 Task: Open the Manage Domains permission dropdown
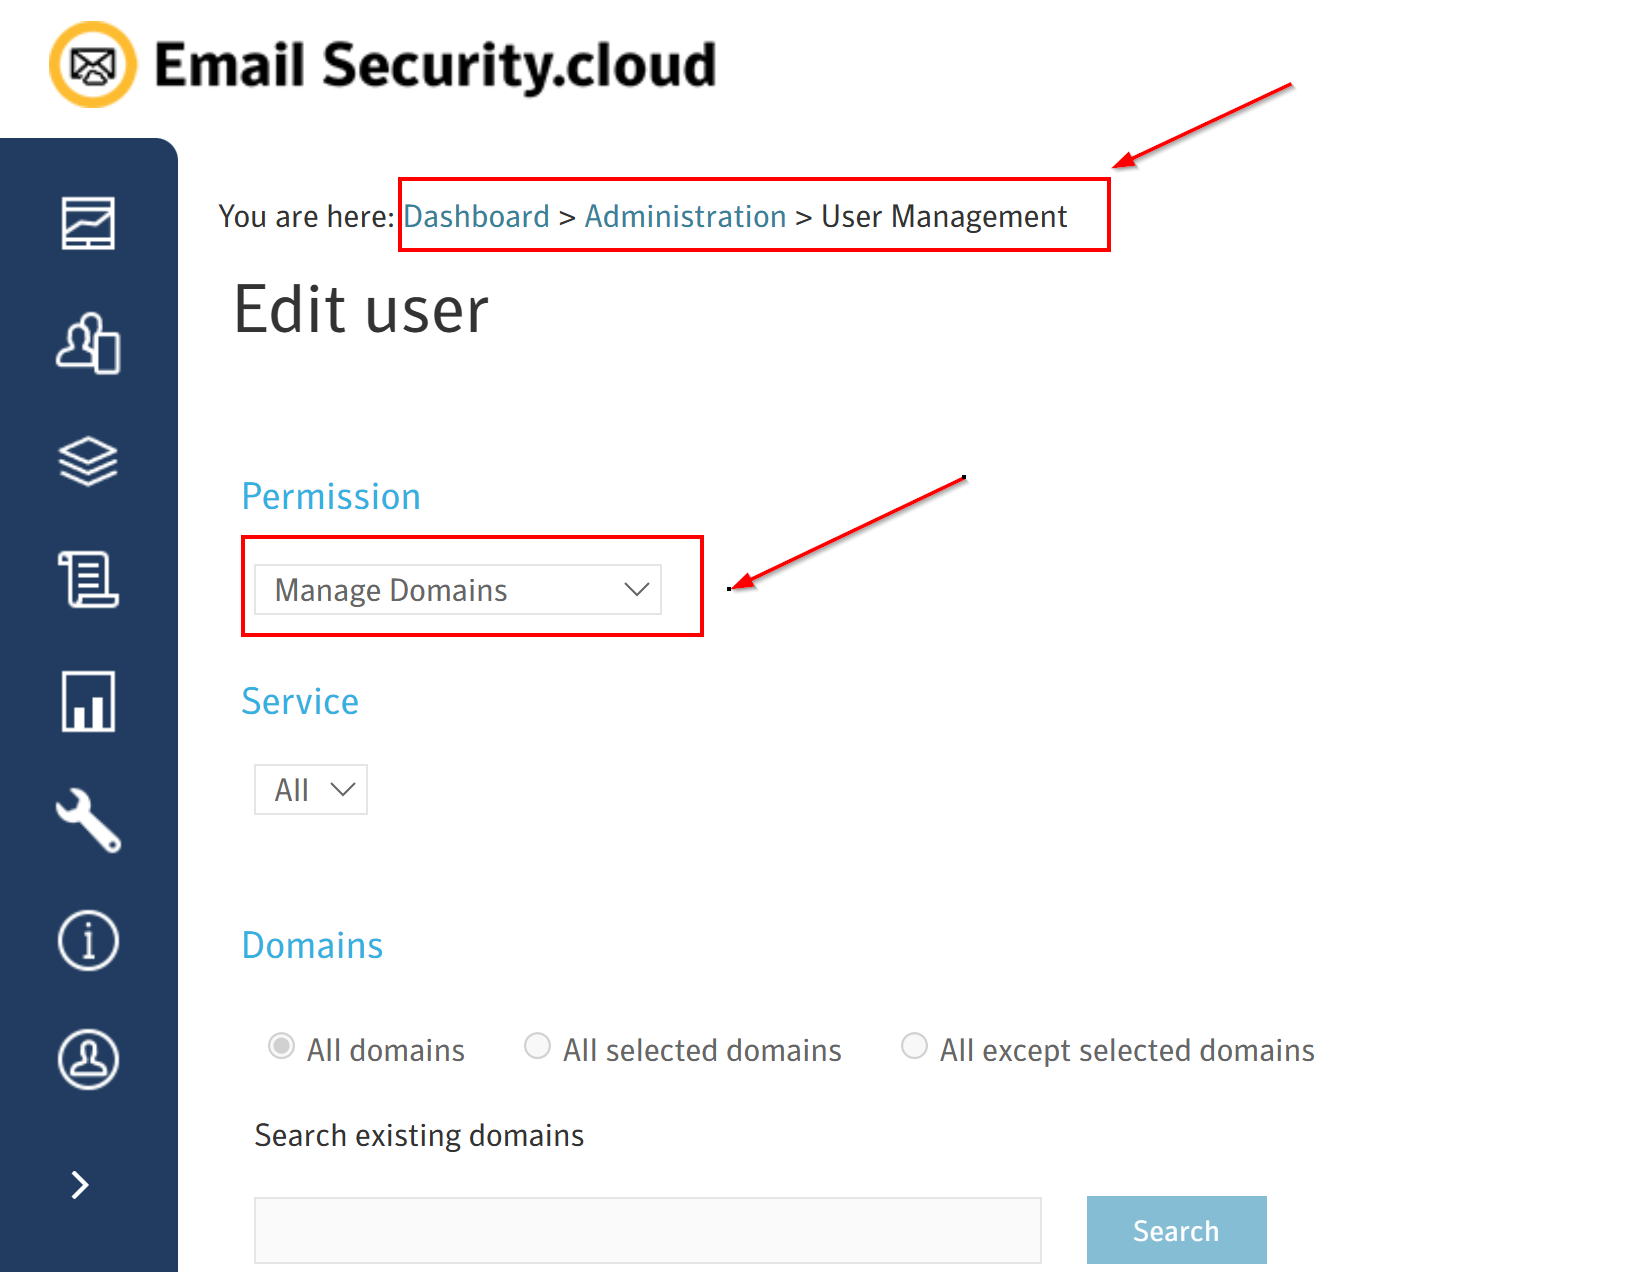(x=458, y=590)
